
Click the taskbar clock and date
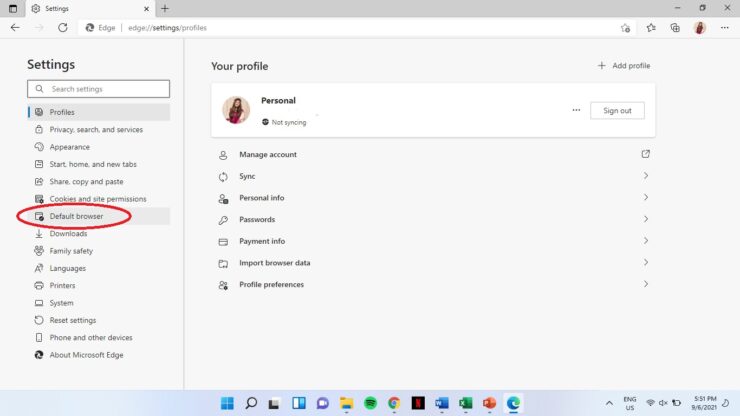click(x=704, y=403)
